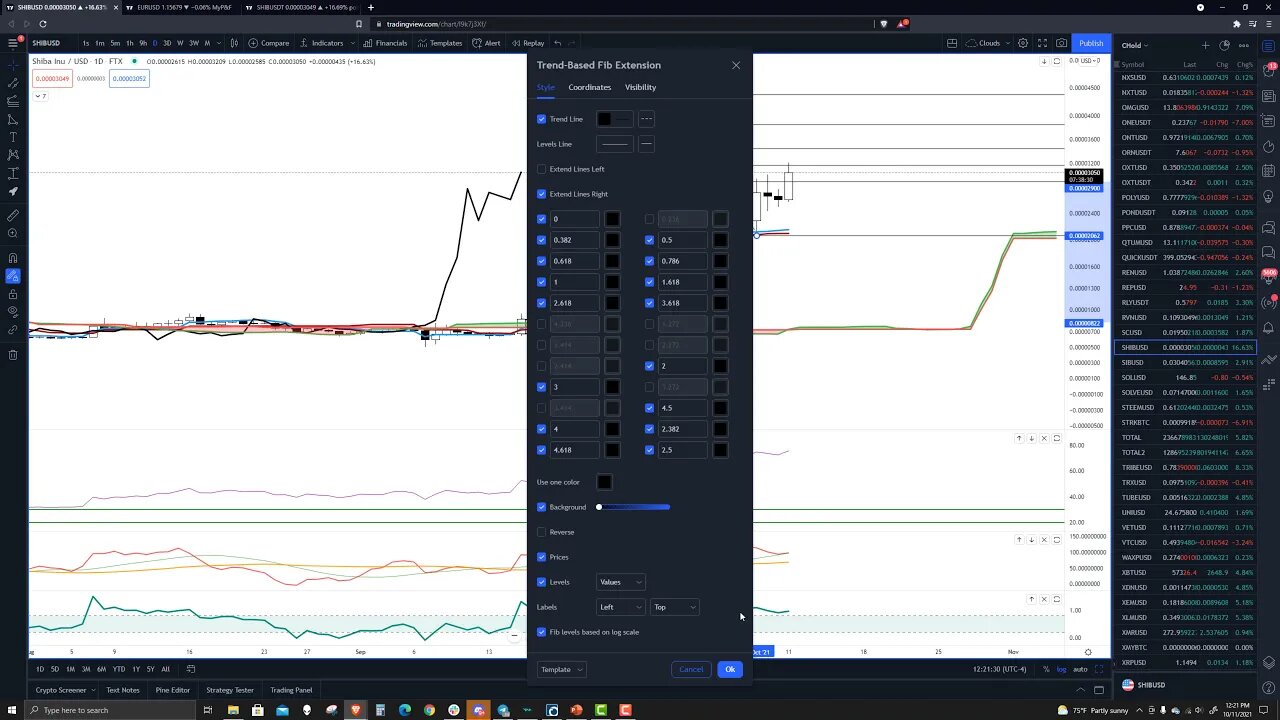Click the Windows Start button

point(11,710)
